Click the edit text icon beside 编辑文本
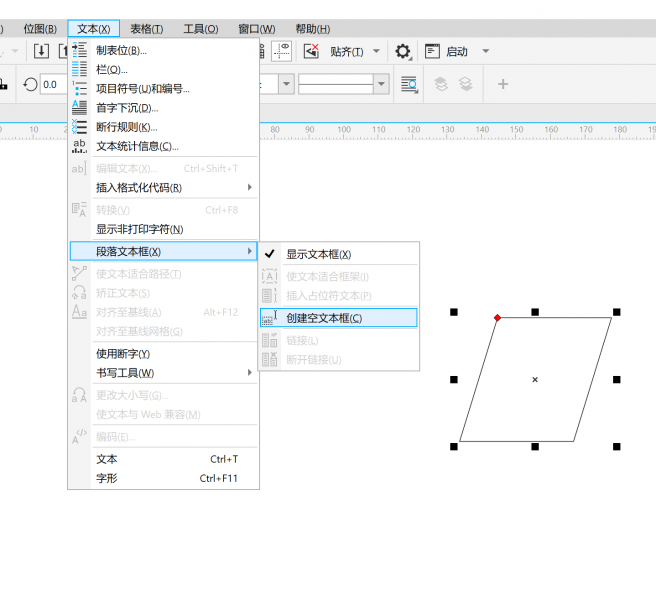 [x=79, y=168]
